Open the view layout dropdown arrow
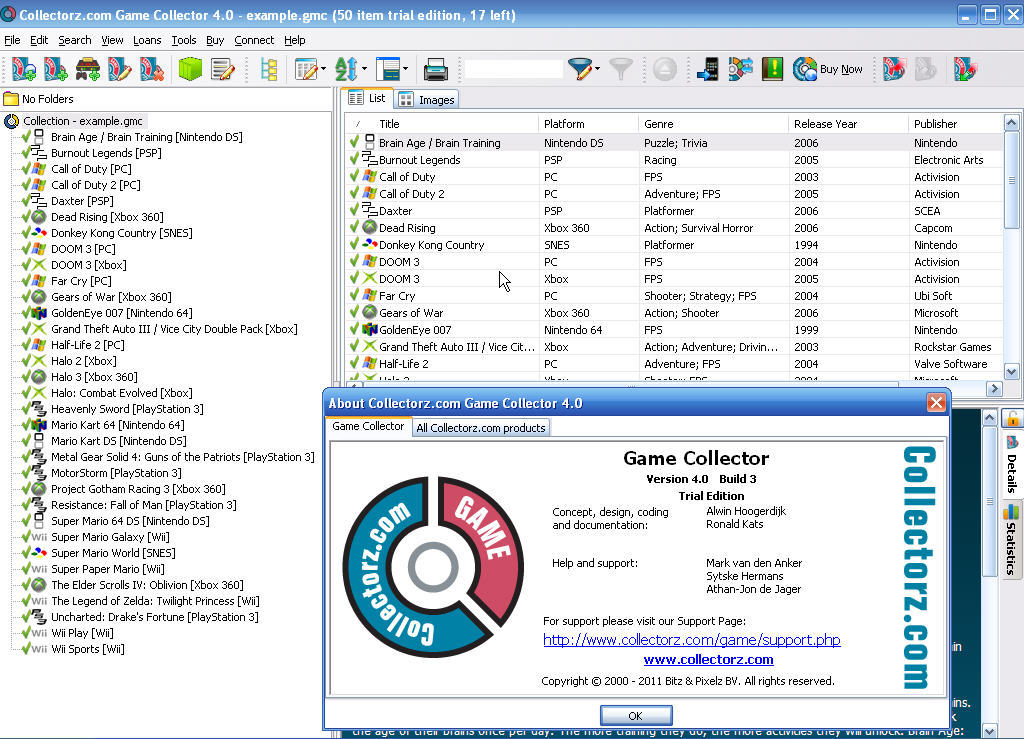The width and height of the screenshot is (1024, 739). pos(403,69)
